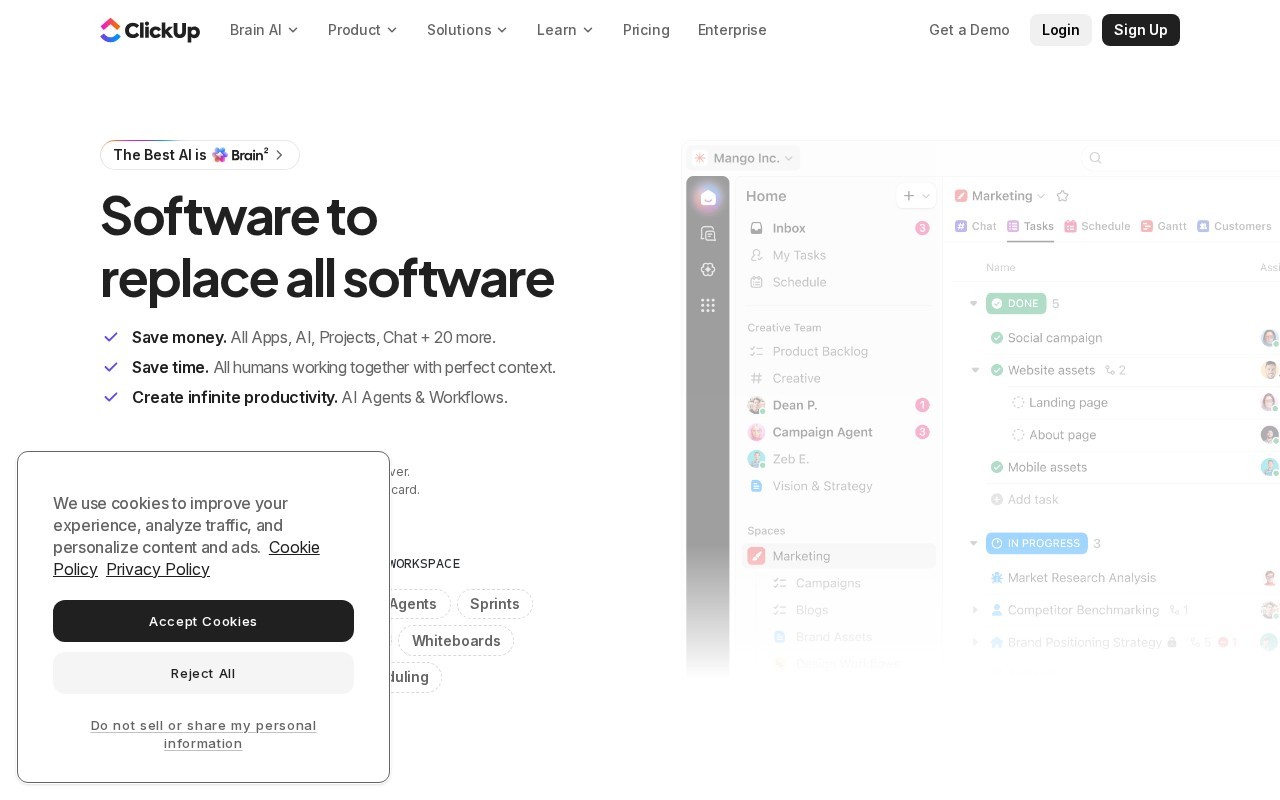
Task: Open the apps grid icon in the dark sidebar
Action: 708,305
